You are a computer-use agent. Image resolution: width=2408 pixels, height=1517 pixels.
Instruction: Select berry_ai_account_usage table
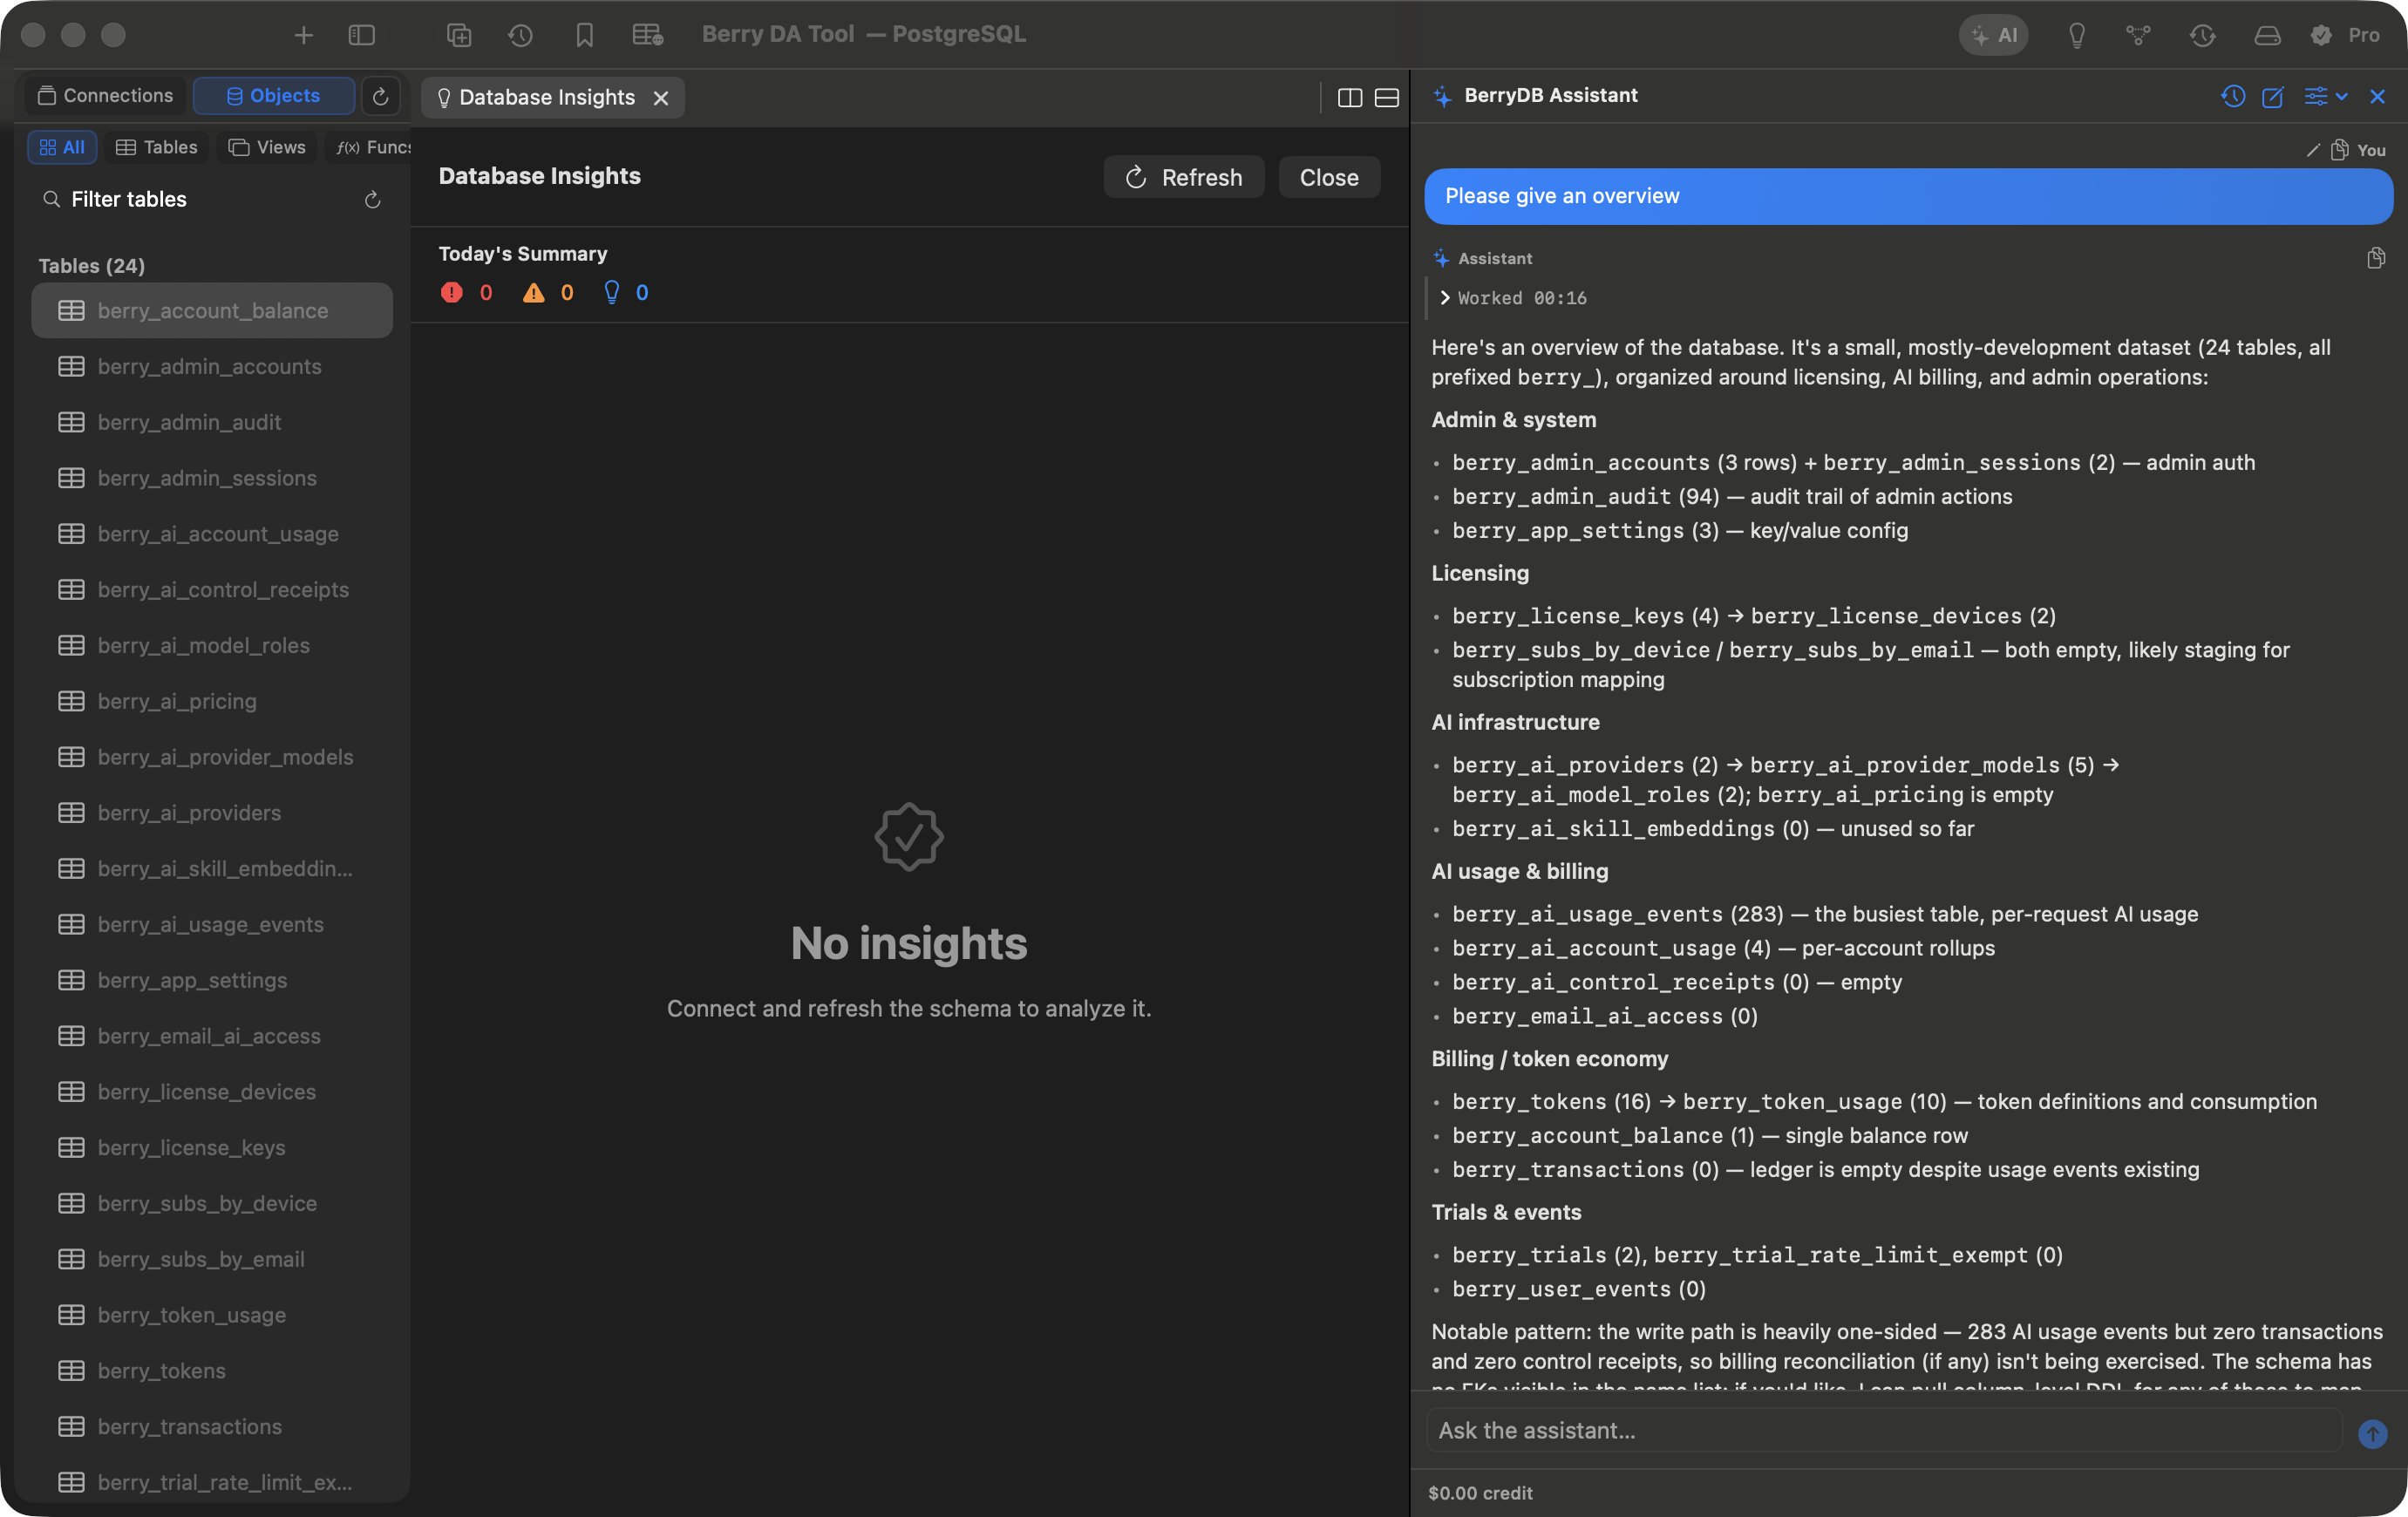tap(212, 534)
